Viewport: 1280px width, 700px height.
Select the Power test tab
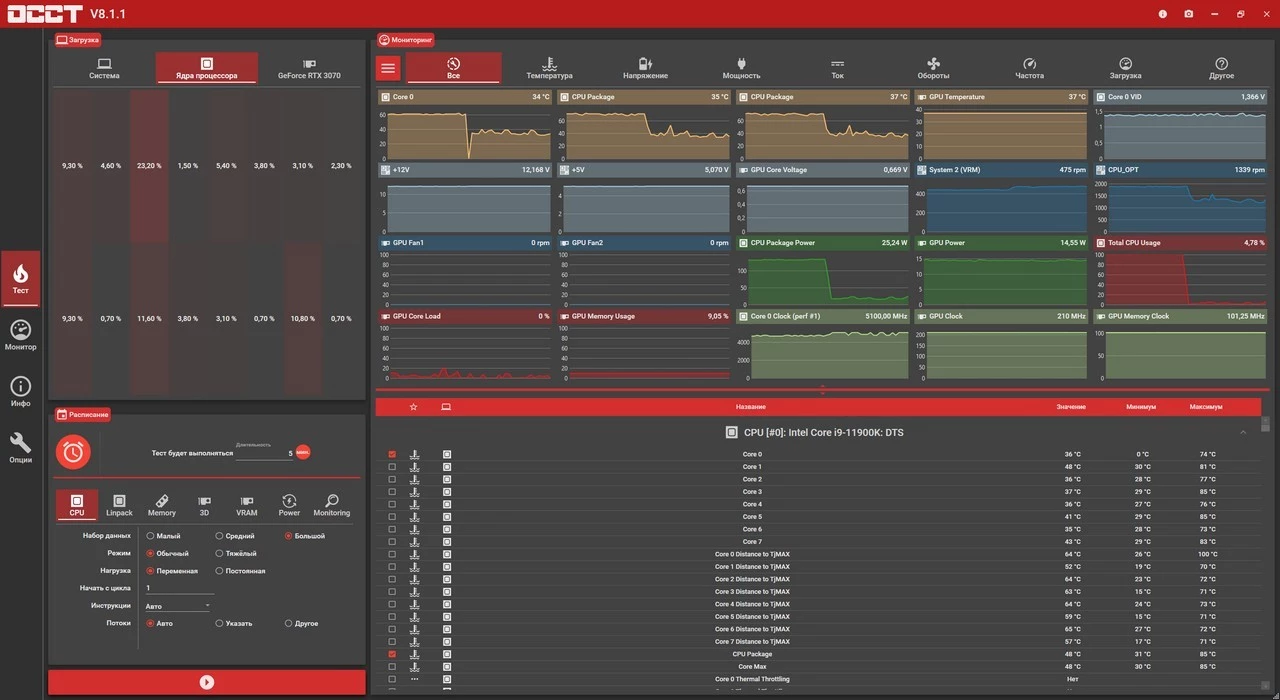click(289, 505)
